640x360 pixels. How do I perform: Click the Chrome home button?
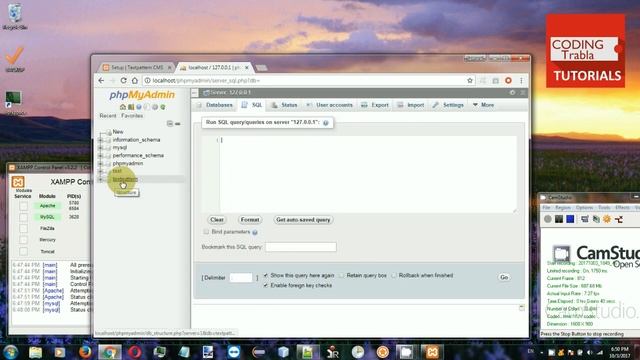135,80
